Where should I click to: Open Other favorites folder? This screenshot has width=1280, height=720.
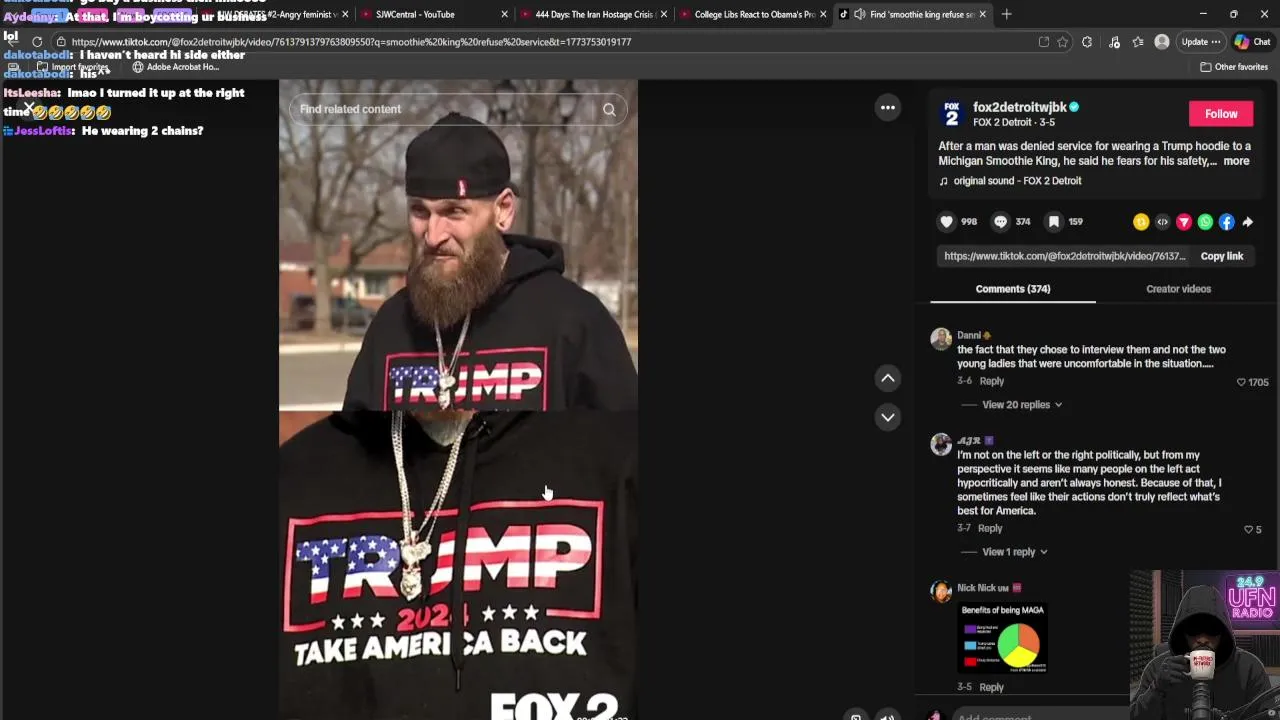click(1234, 67)
